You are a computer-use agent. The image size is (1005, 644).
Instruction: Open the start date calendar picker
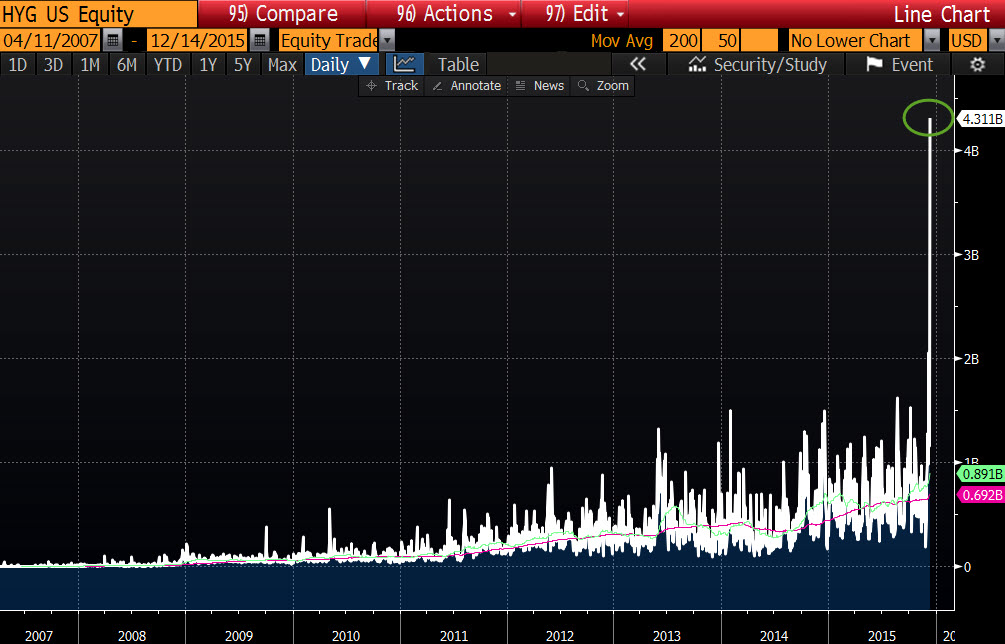[113, 40]
